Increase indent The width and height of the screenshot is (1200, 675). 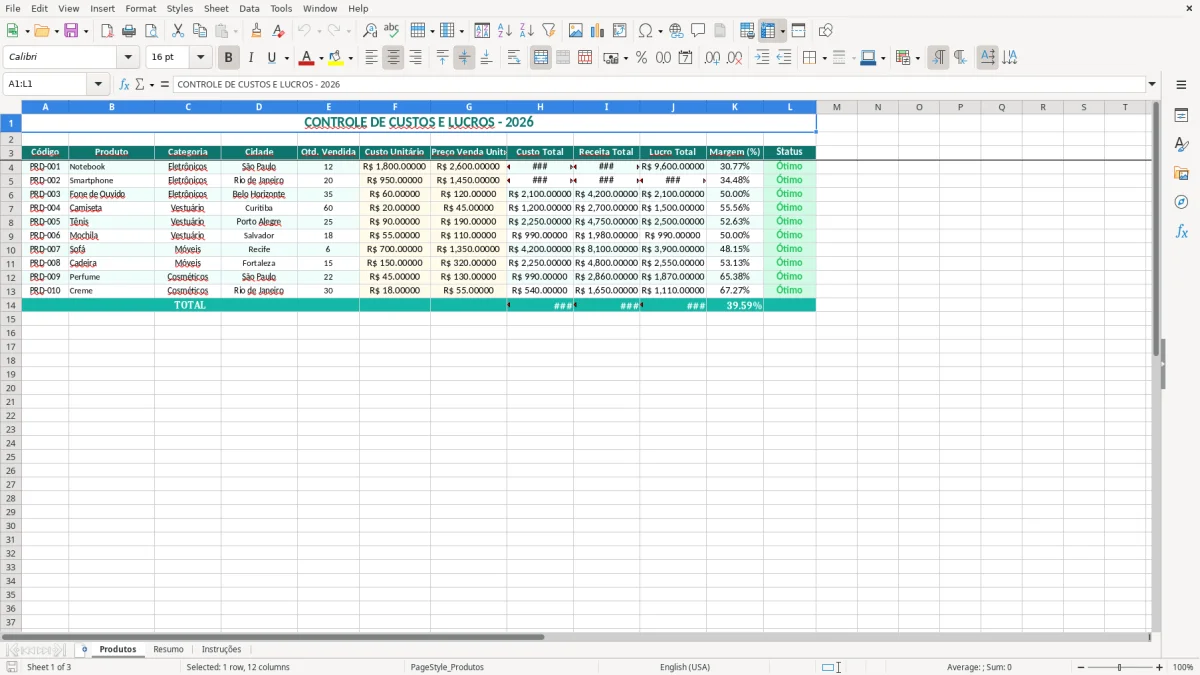762,58
